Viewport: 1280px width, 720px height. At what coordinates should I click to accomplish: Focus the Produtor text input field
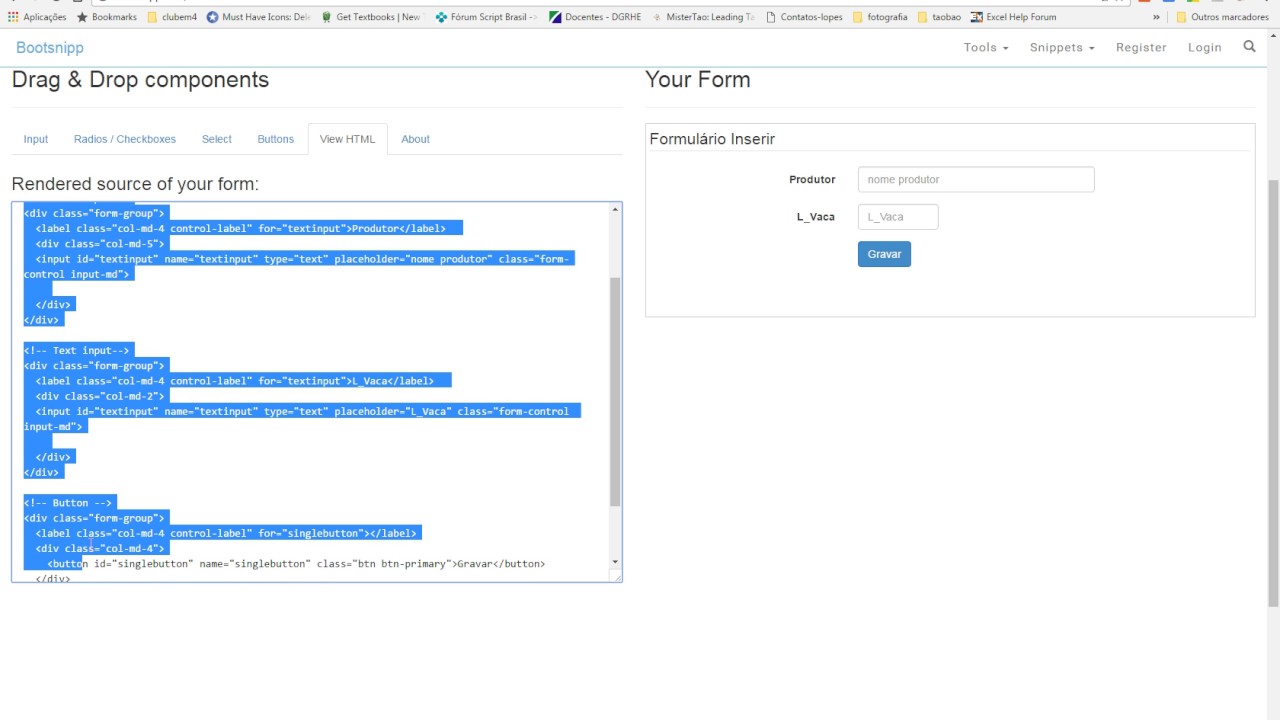[976, 180]
